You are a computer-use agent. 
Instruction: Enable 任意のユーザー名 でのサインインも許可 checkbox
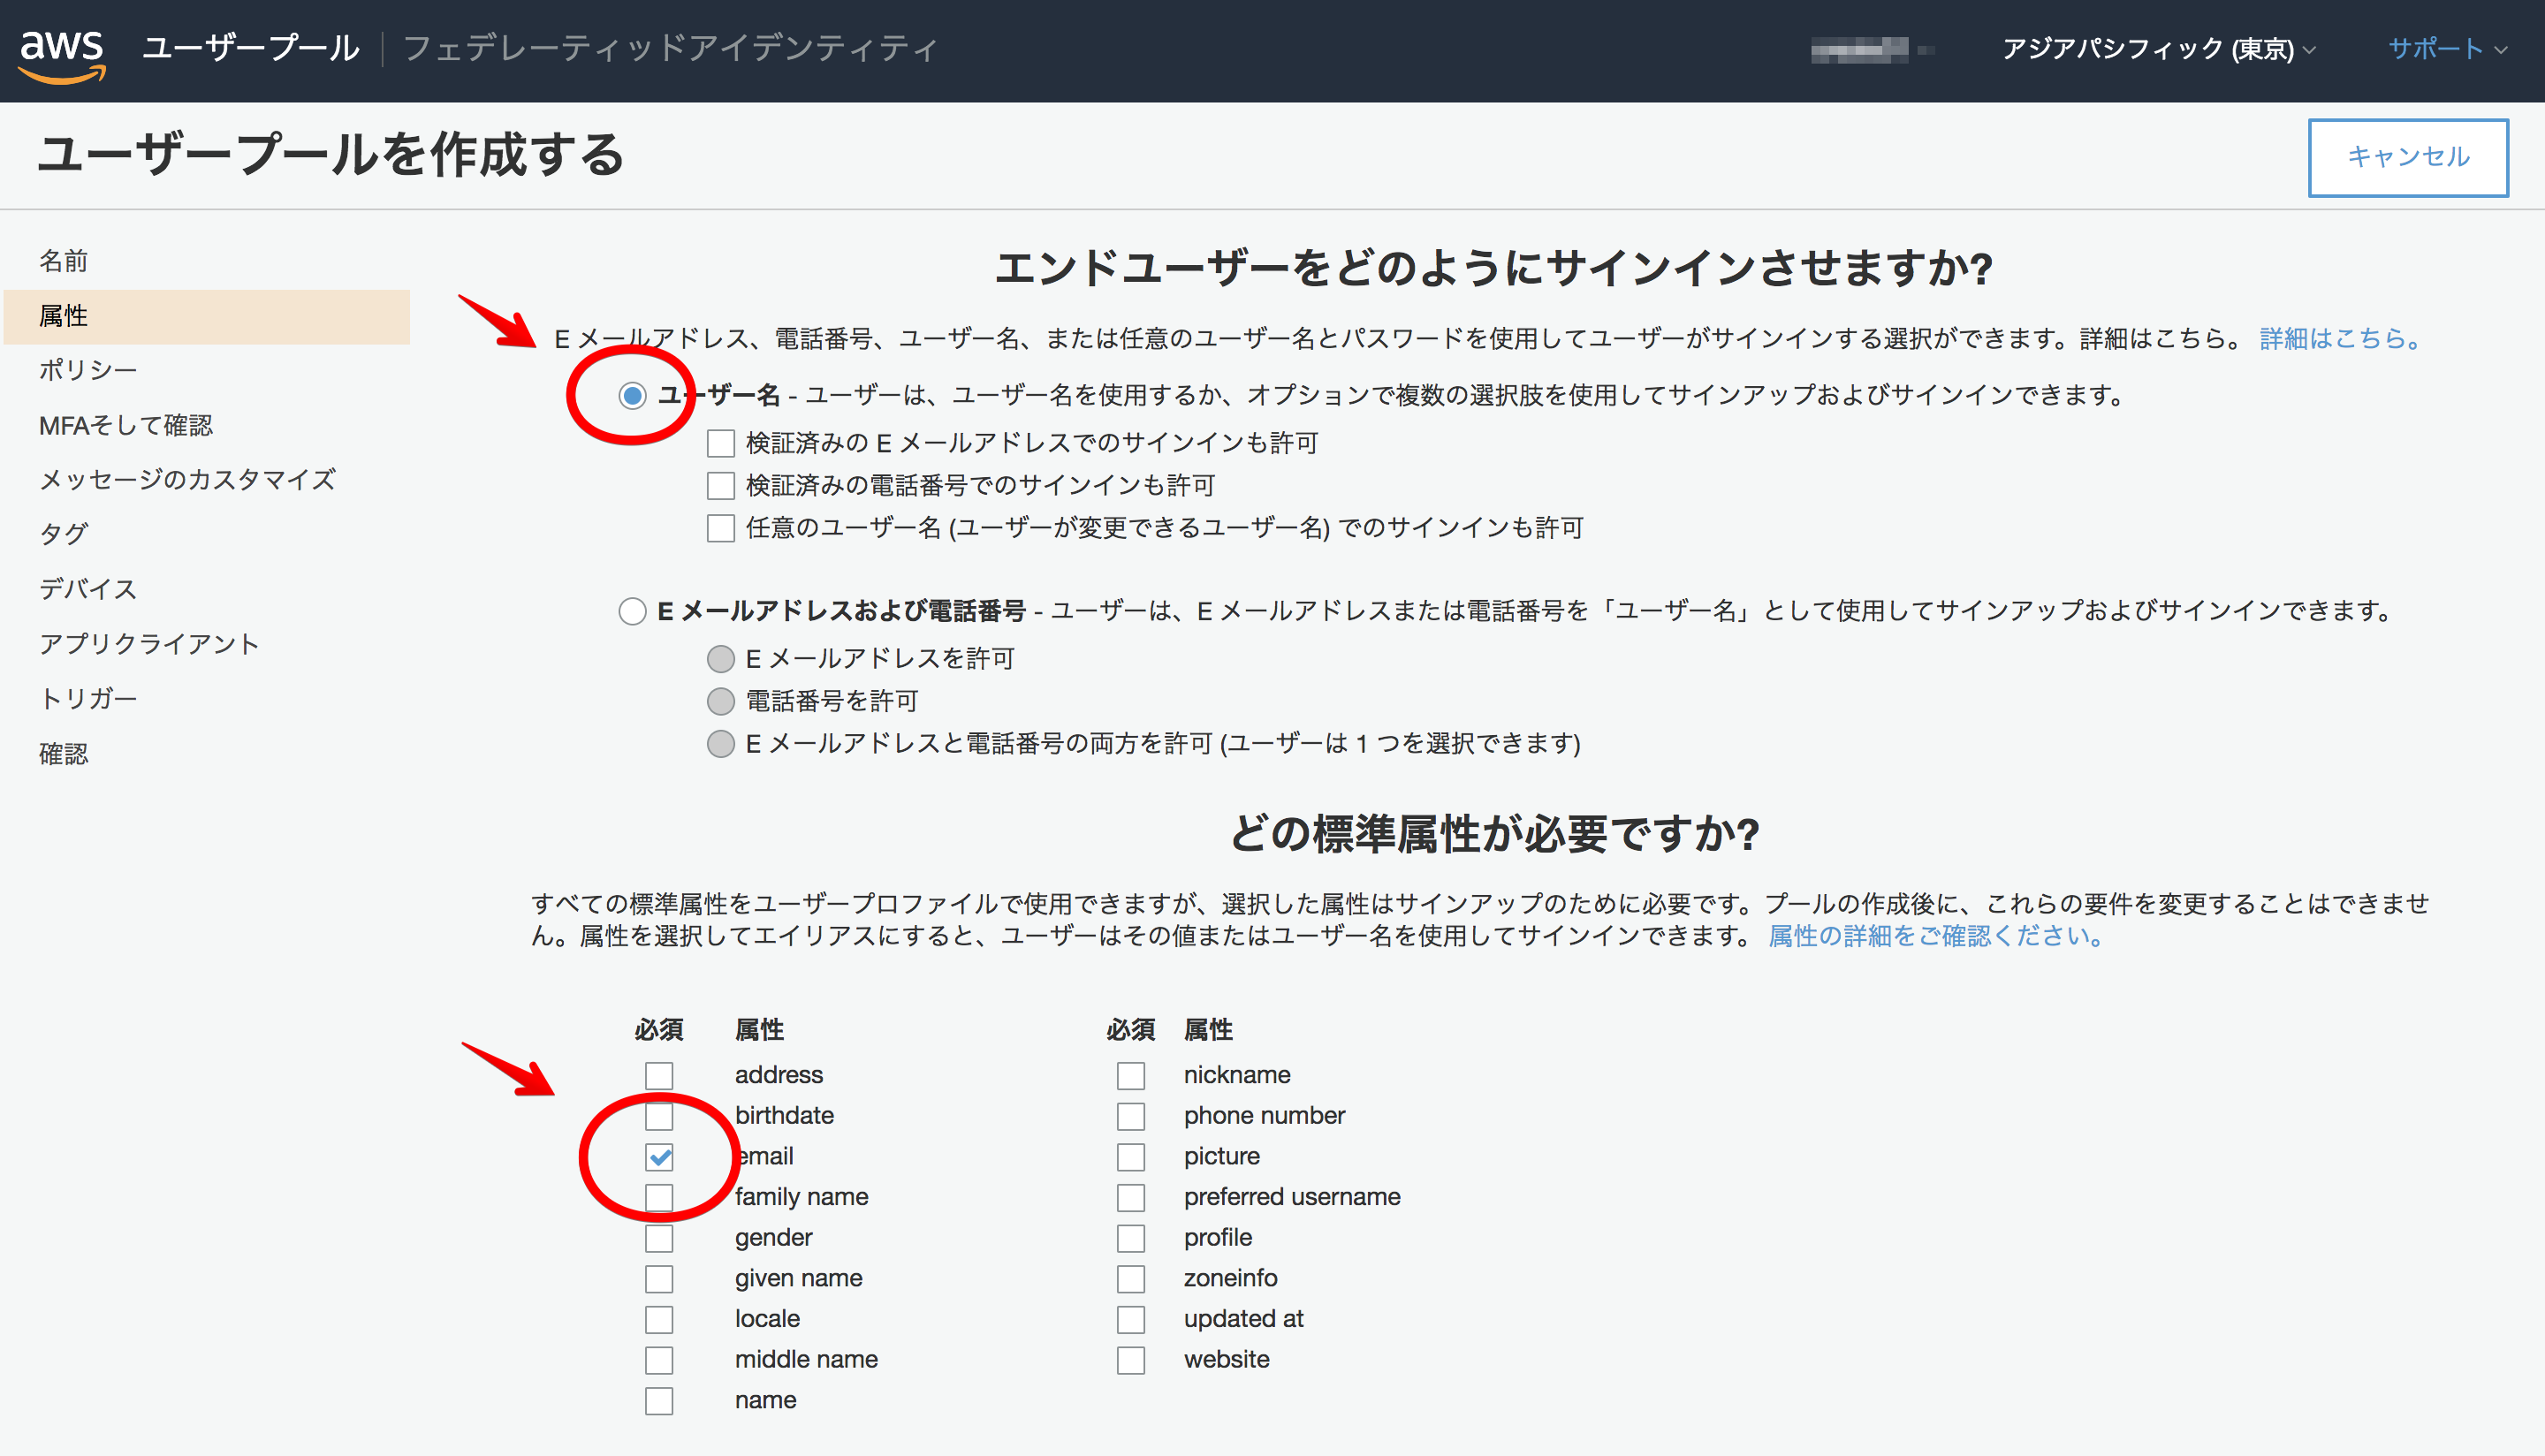[x=721, y=528]
